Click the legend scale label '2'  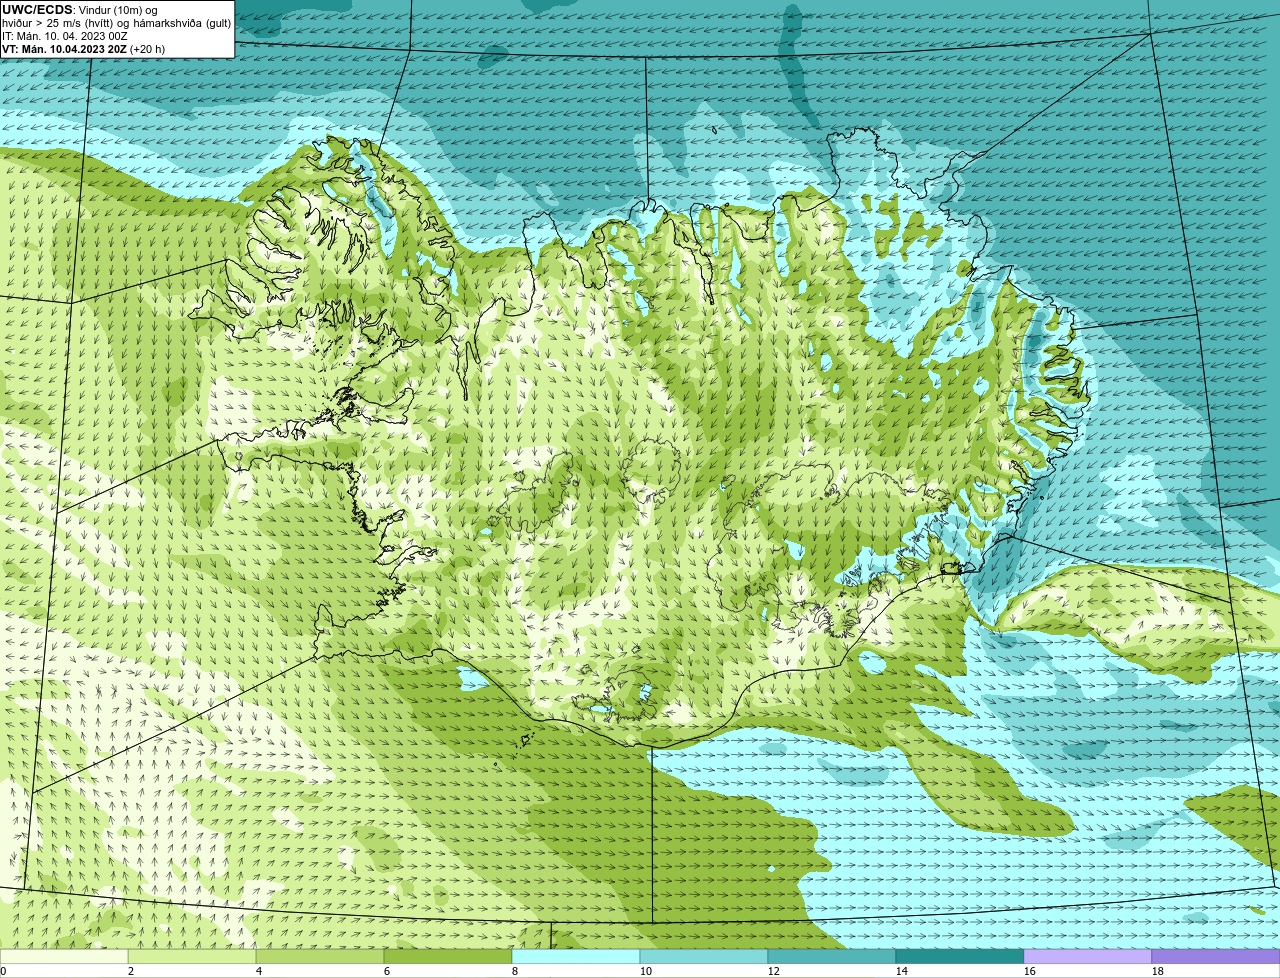[131, 971]
